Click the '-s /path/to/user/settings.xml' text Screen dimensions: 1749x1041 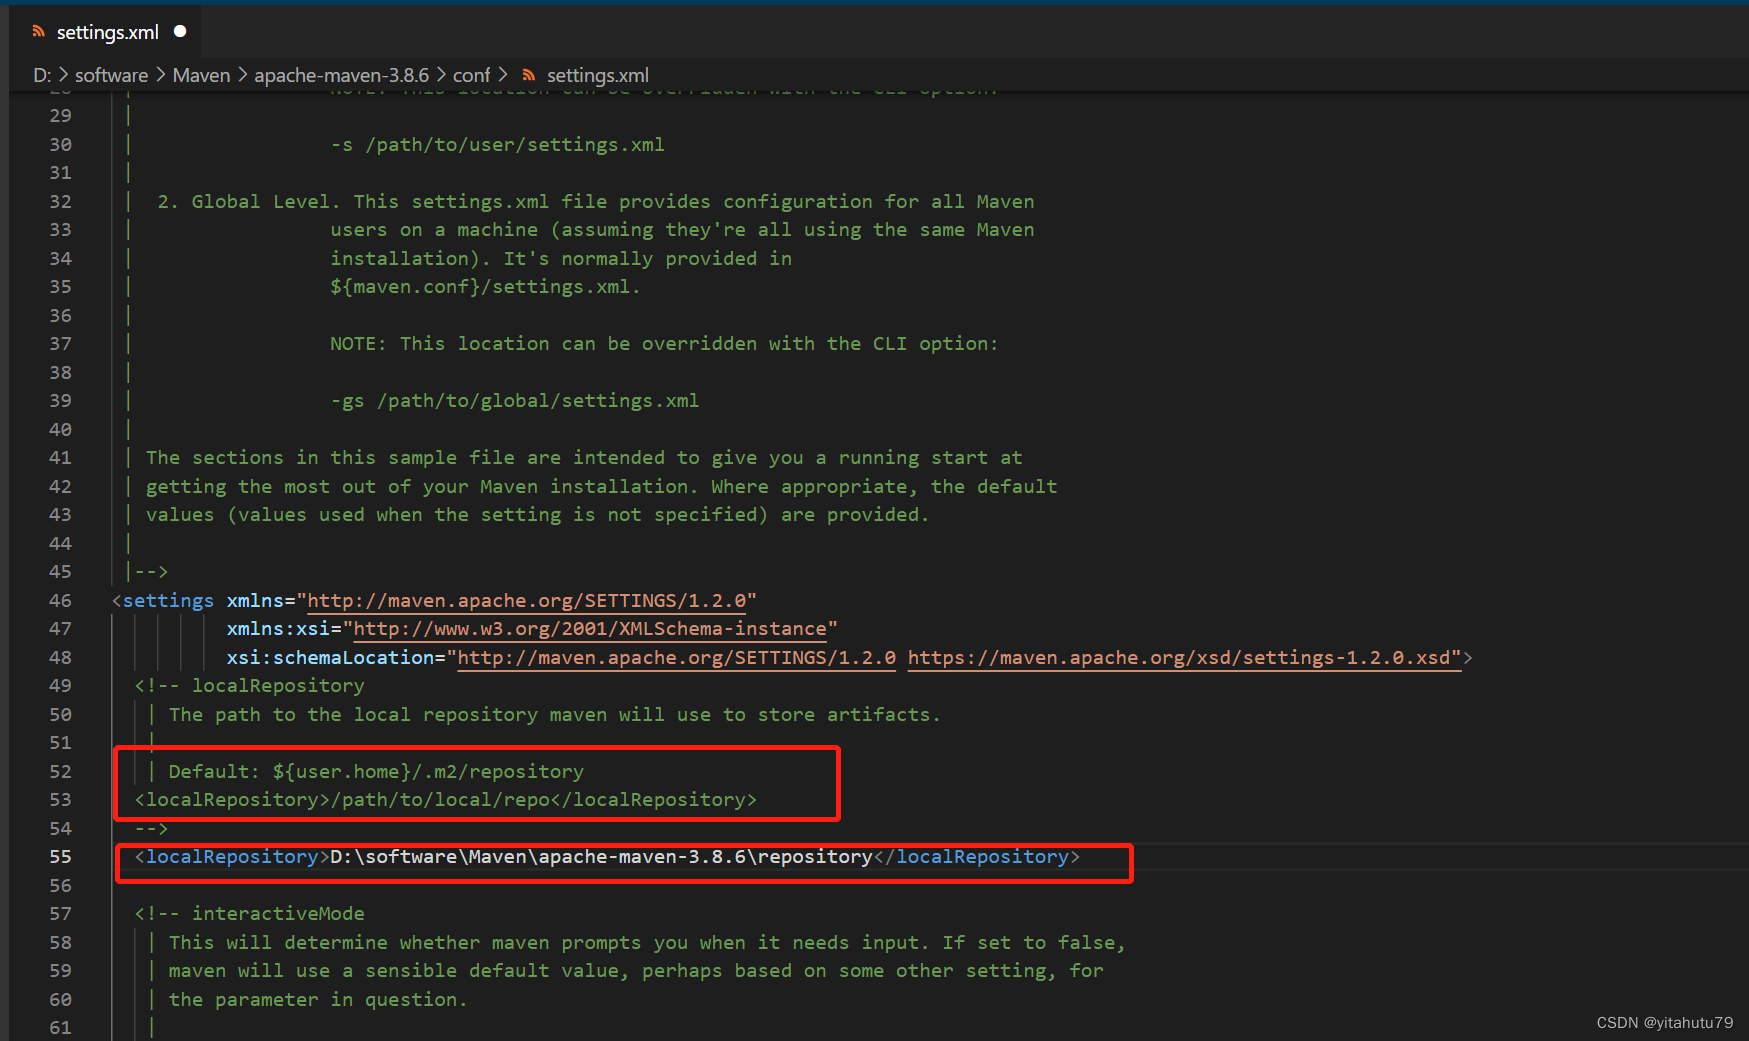click(x=497, y=145)
